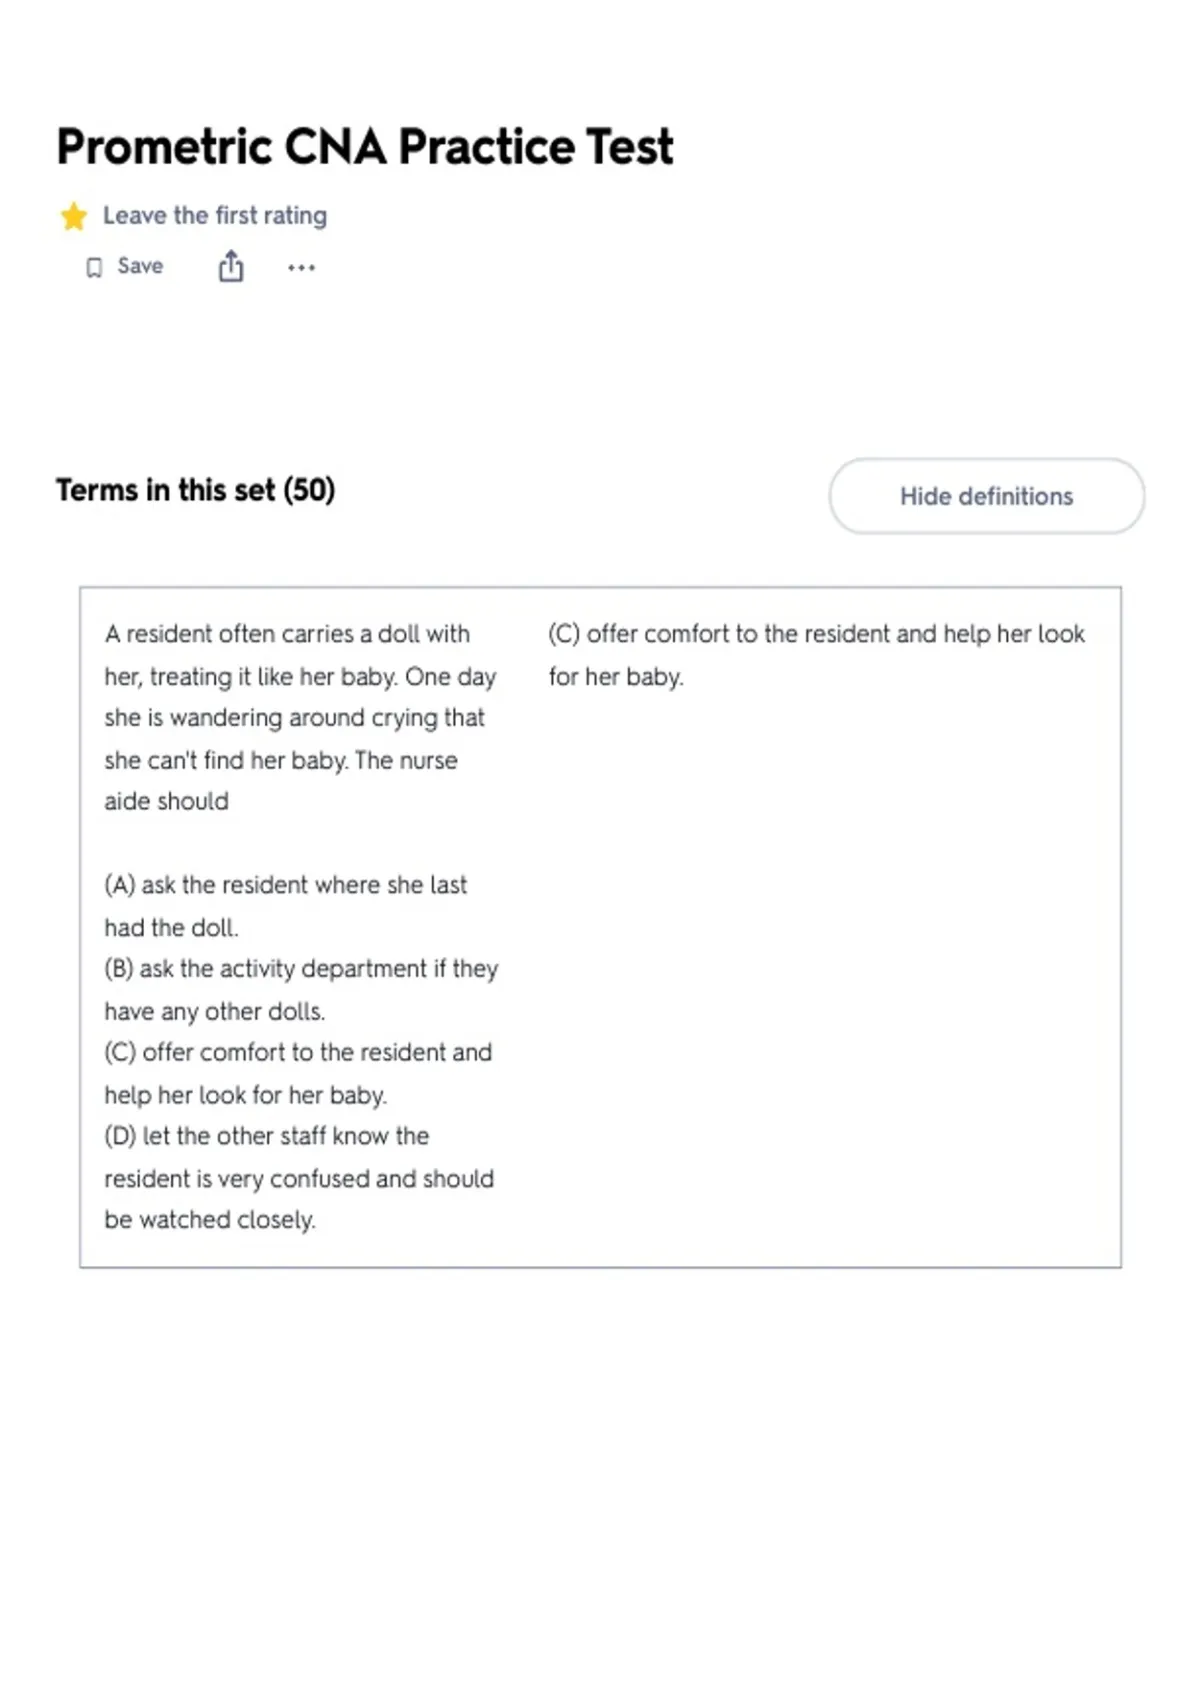The image size is (1200, 1700).
Task: Open the three-dot more options menu
Action: (x=301, y=267)
